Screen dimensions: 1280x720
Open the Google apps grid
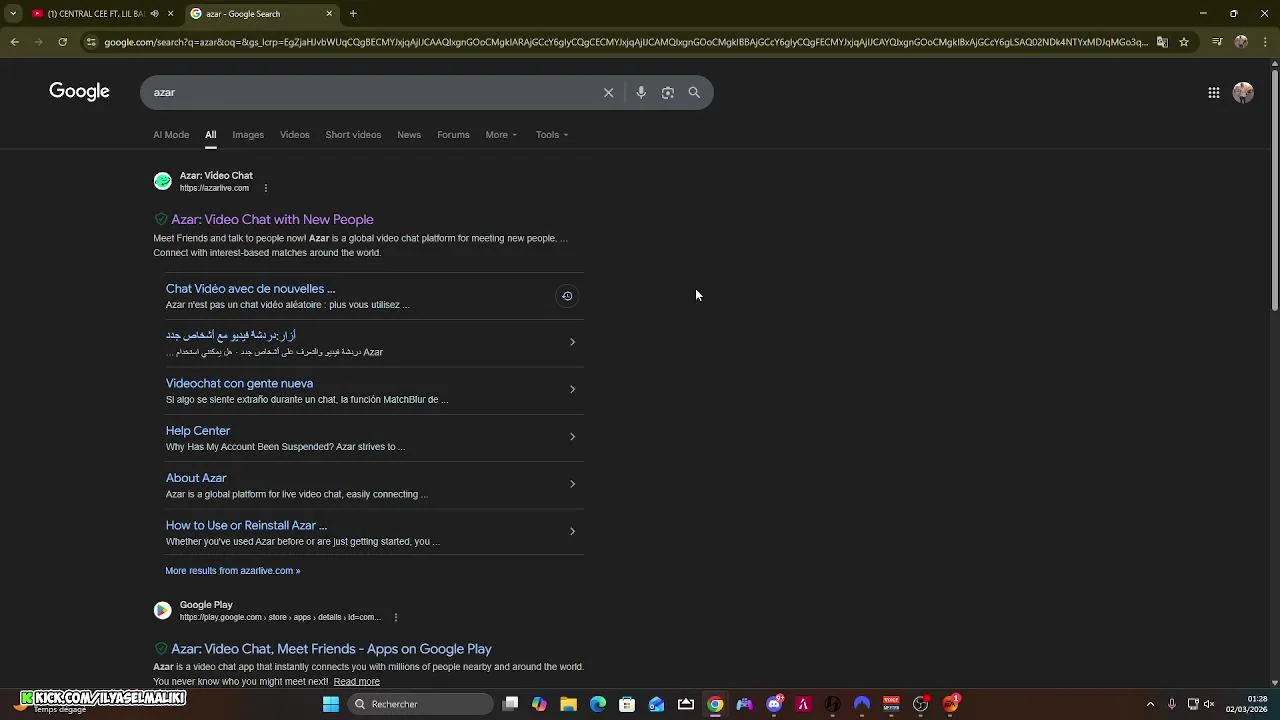click(1213, 92)
